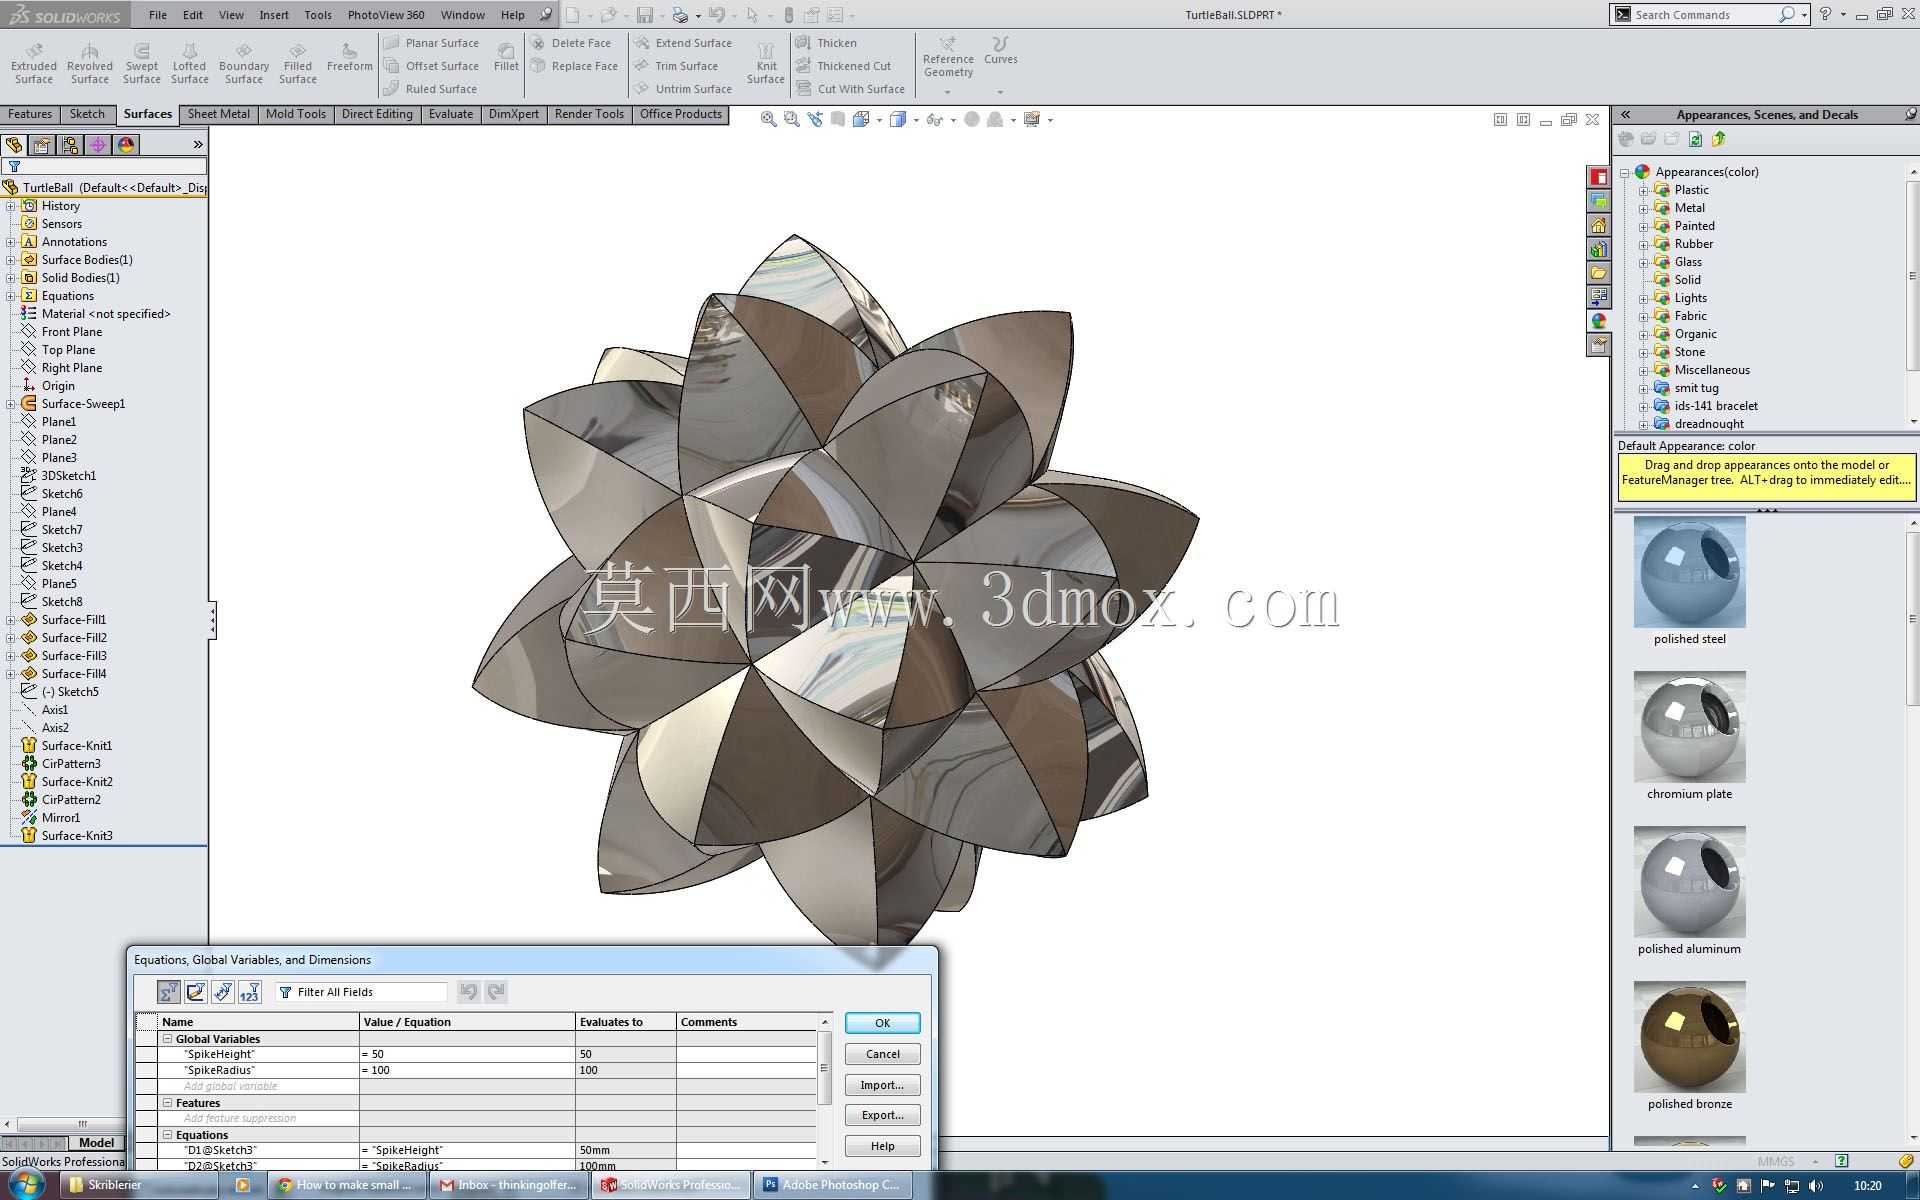Image resolution: width=1920 pixels, height=1200 pixels.
Task: Select the Extruded Surface tool
Action: (x=34, y=63)
